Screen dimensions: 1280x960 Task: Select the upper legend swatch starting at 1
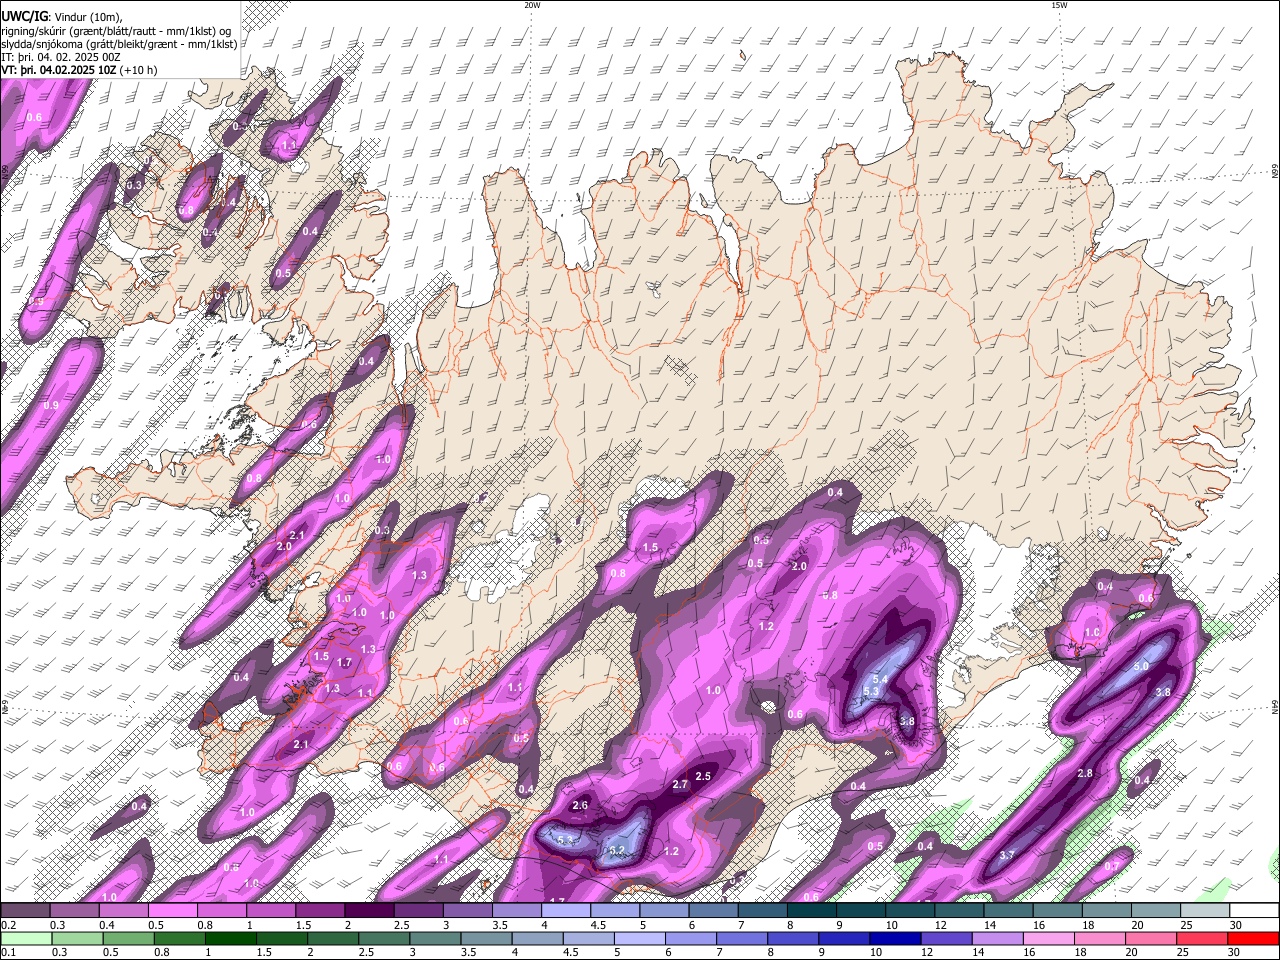click(x=270, y=911)
